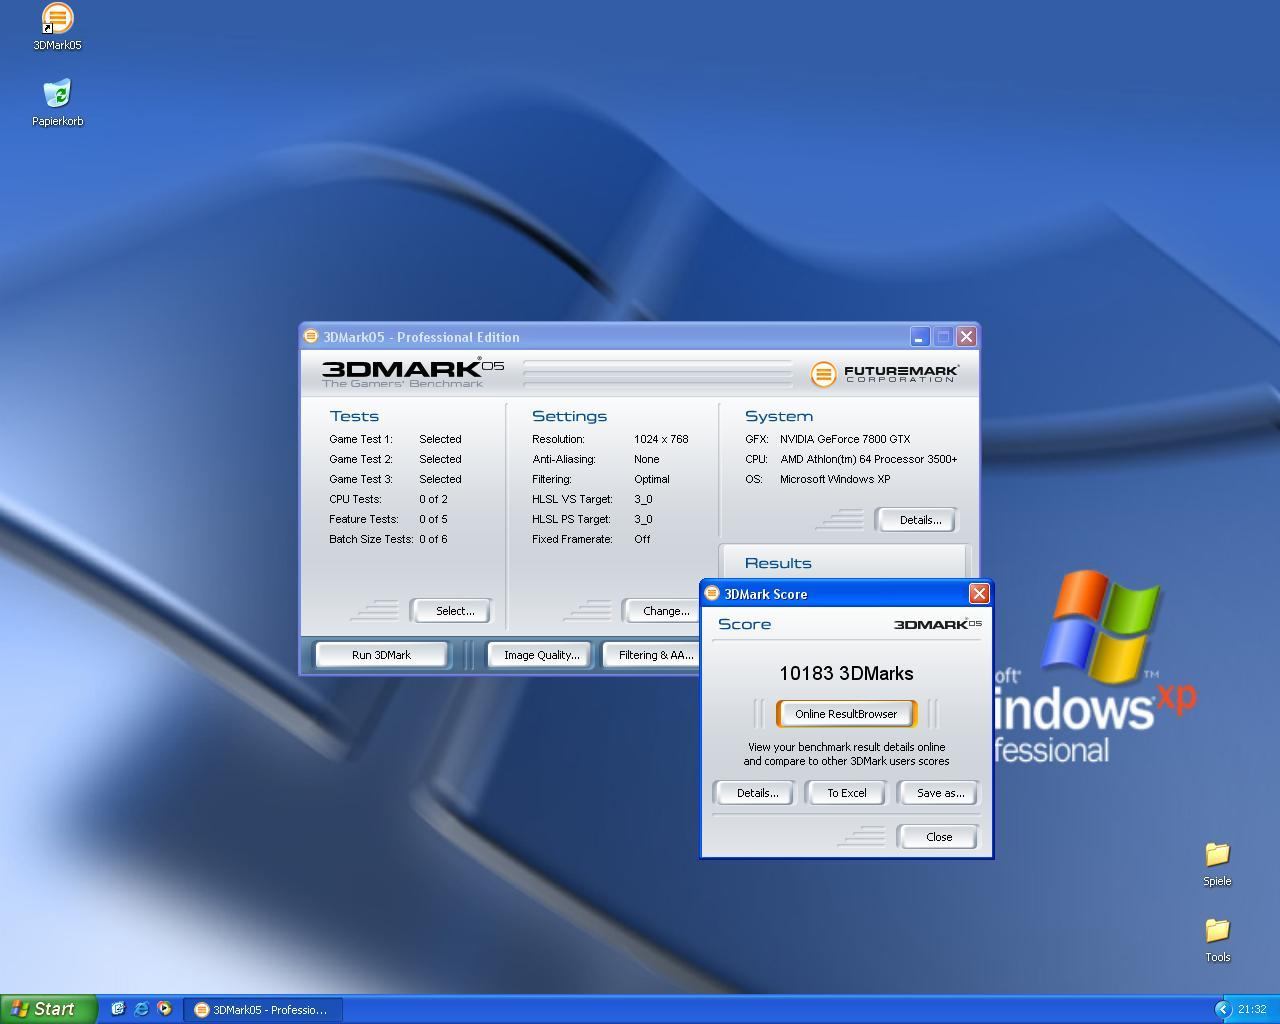
Task: Click the 'Game Test 1:' label
Action: pyautogui.click(x=361, y=439)
